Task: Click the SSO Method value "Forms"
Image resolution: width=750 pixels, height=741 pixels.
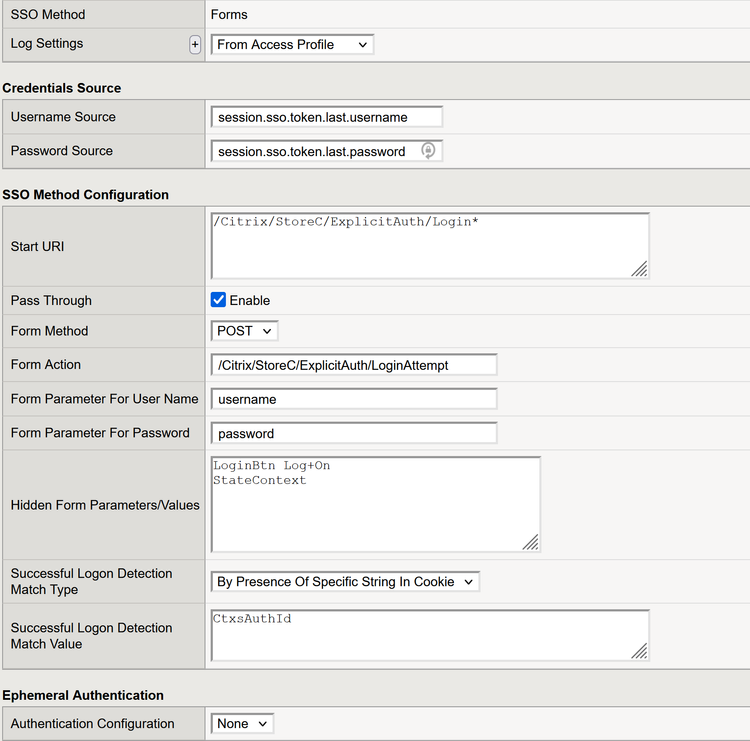Action: [x=229, y=15]
